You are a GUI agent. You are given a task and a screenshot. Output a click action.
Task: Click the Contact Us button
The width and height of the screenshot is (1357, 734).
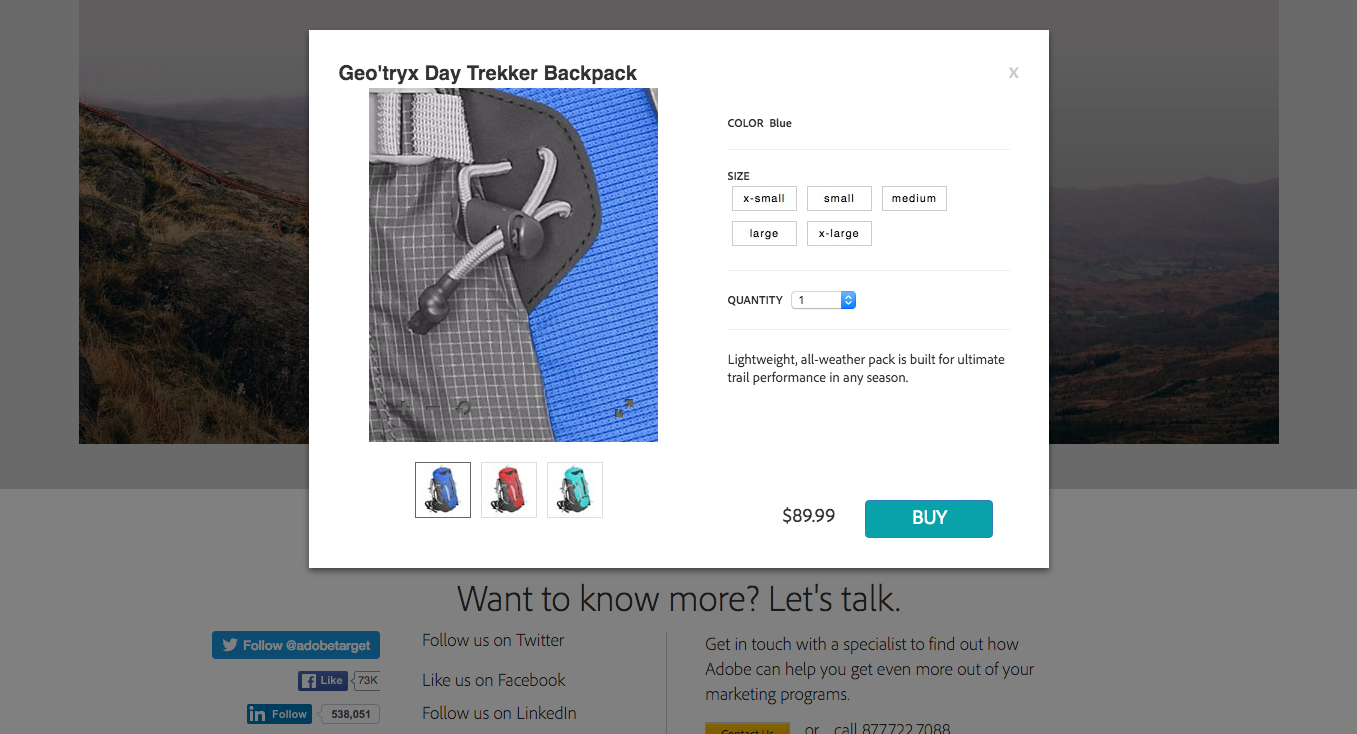click(x=747, y=729)
